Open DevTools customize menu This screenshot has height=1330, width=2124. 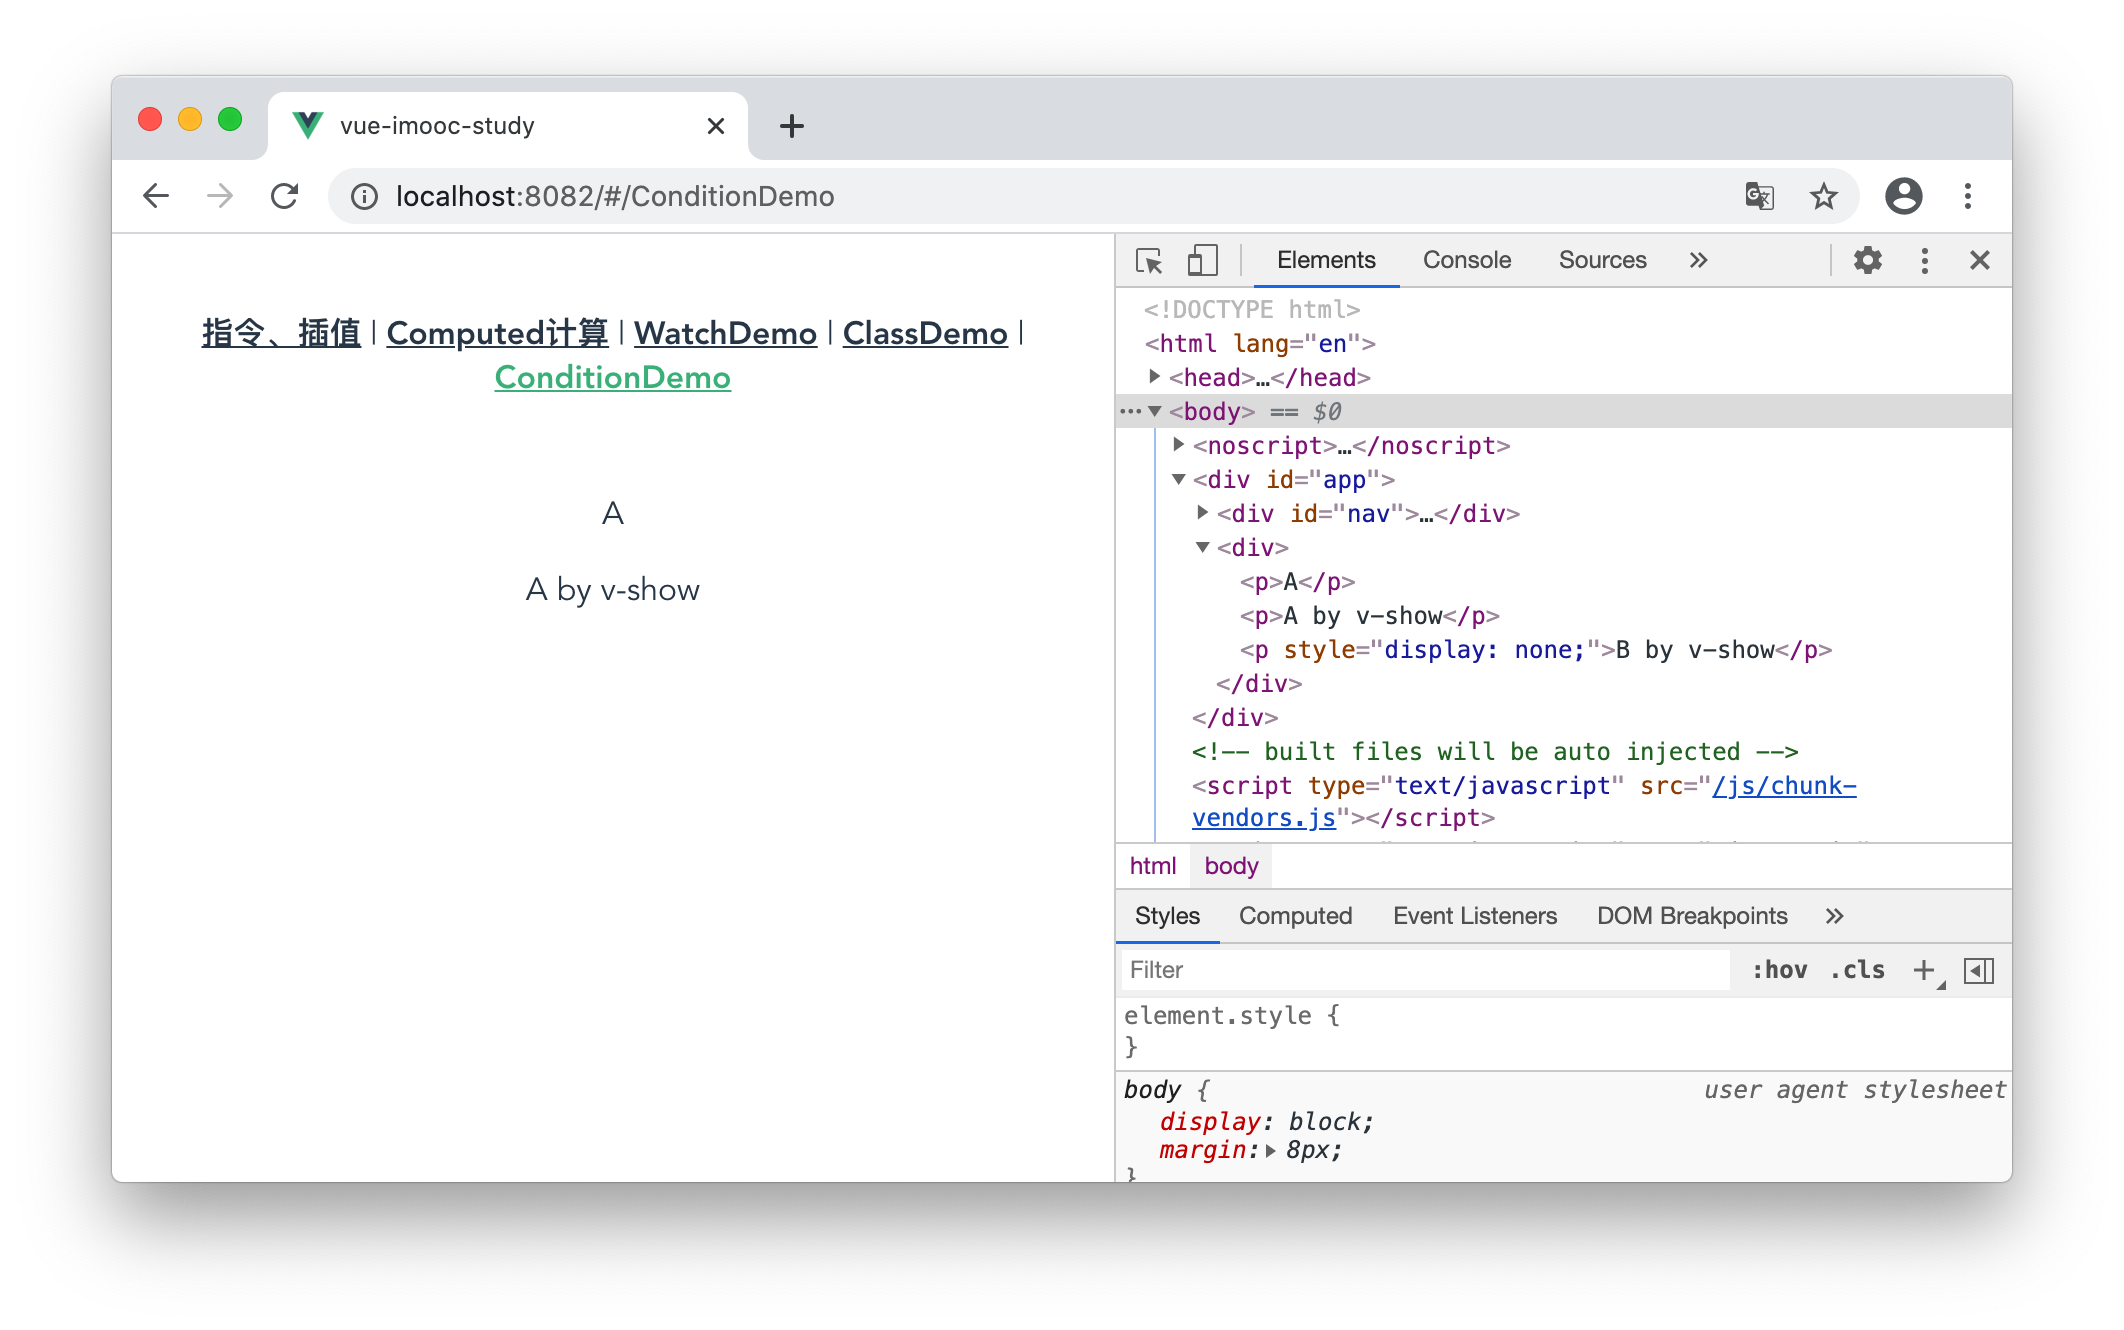click(x=1924, y=261)
